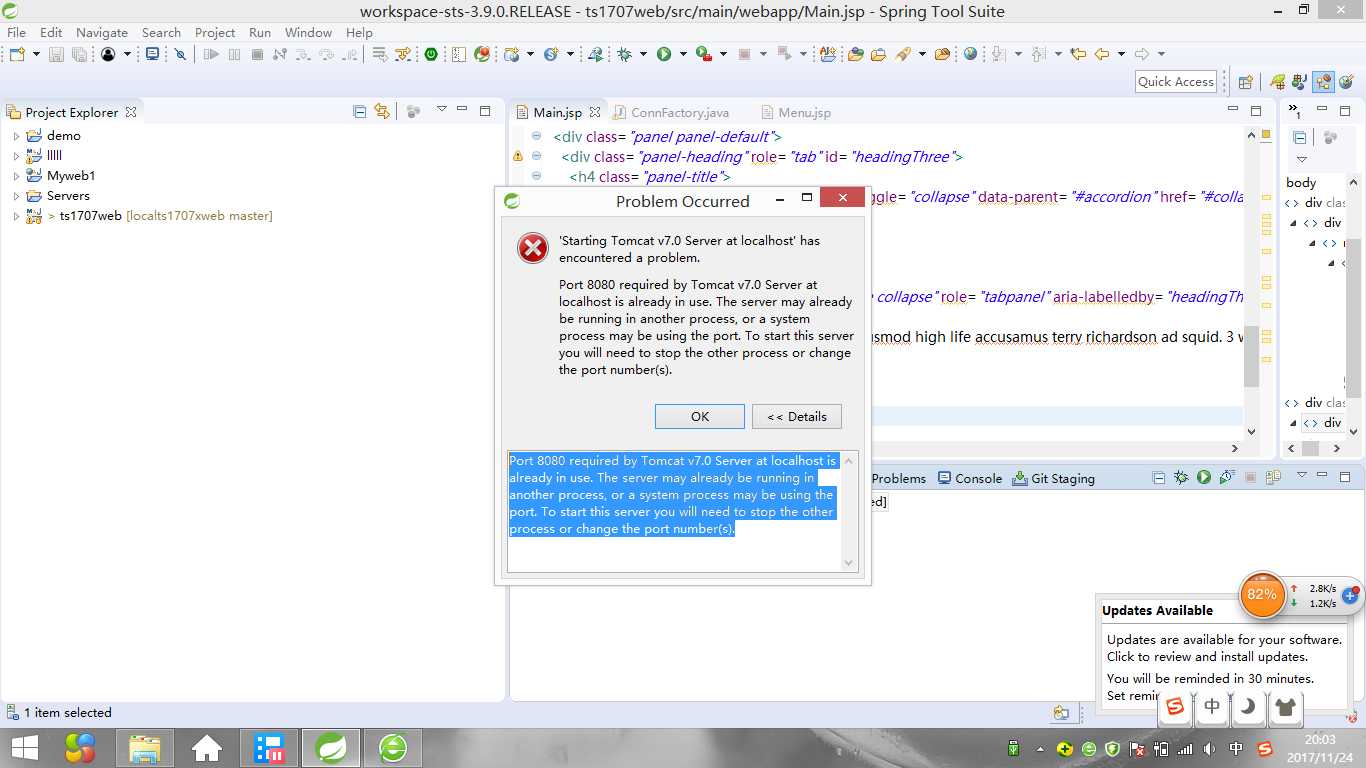Expand the Myweb1 project node
The height and width of the screenshot is (768, 1366).
point(16,176)
